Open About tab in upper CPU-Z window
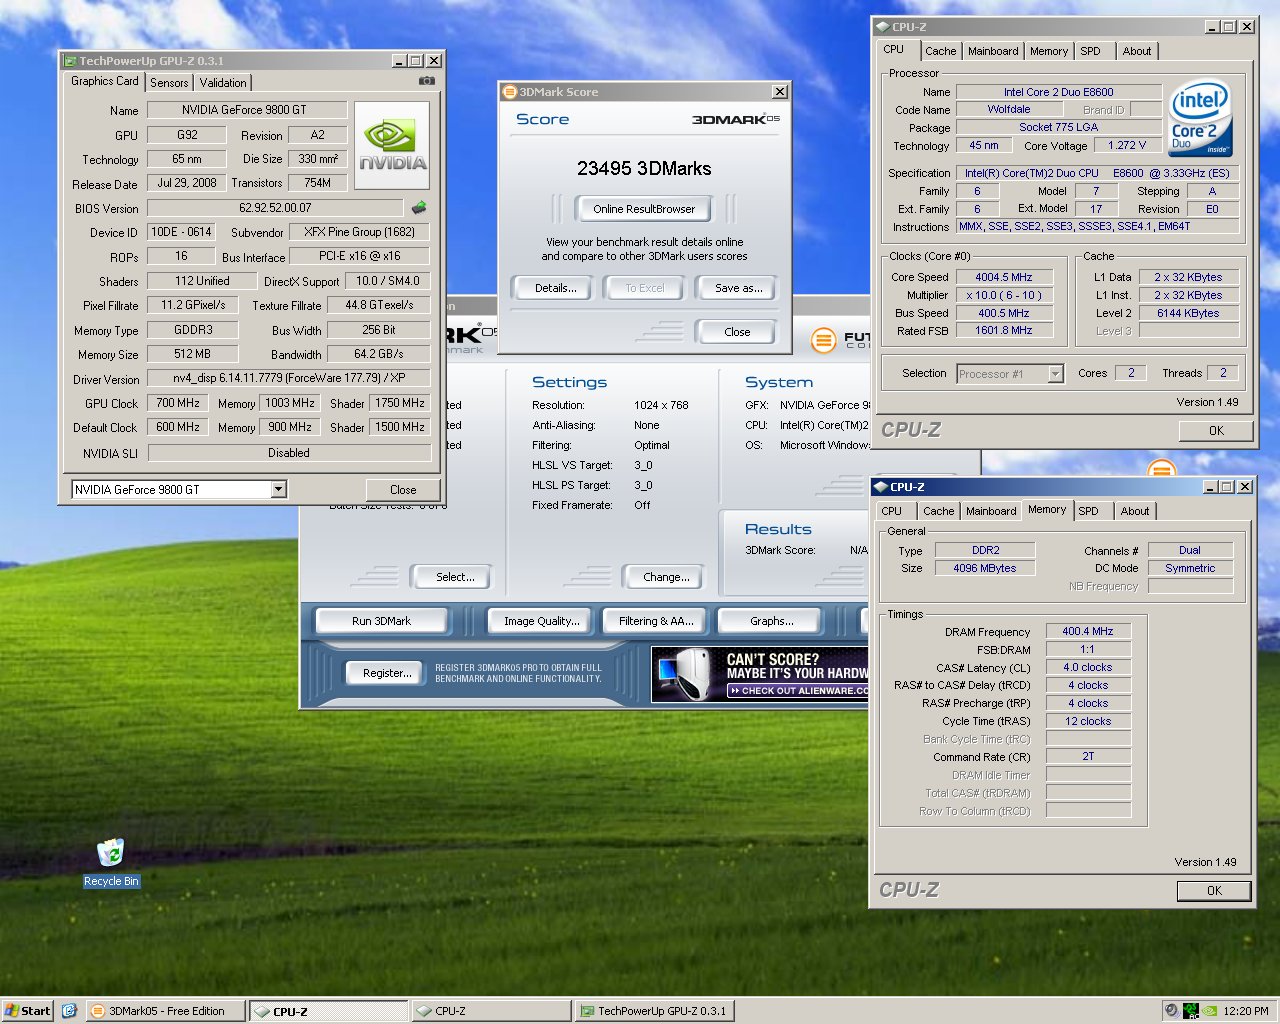This screenshot has width=1280, height=1024. pos(1136,51)
